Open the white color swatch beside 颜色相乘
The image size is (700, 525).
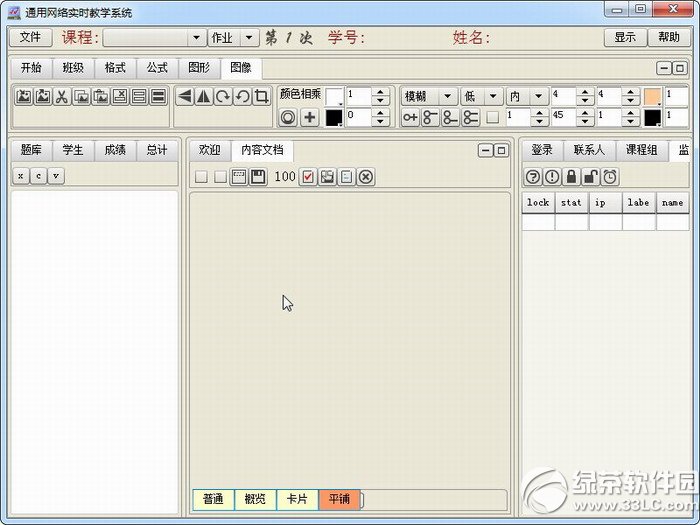(x=334, y=96)
